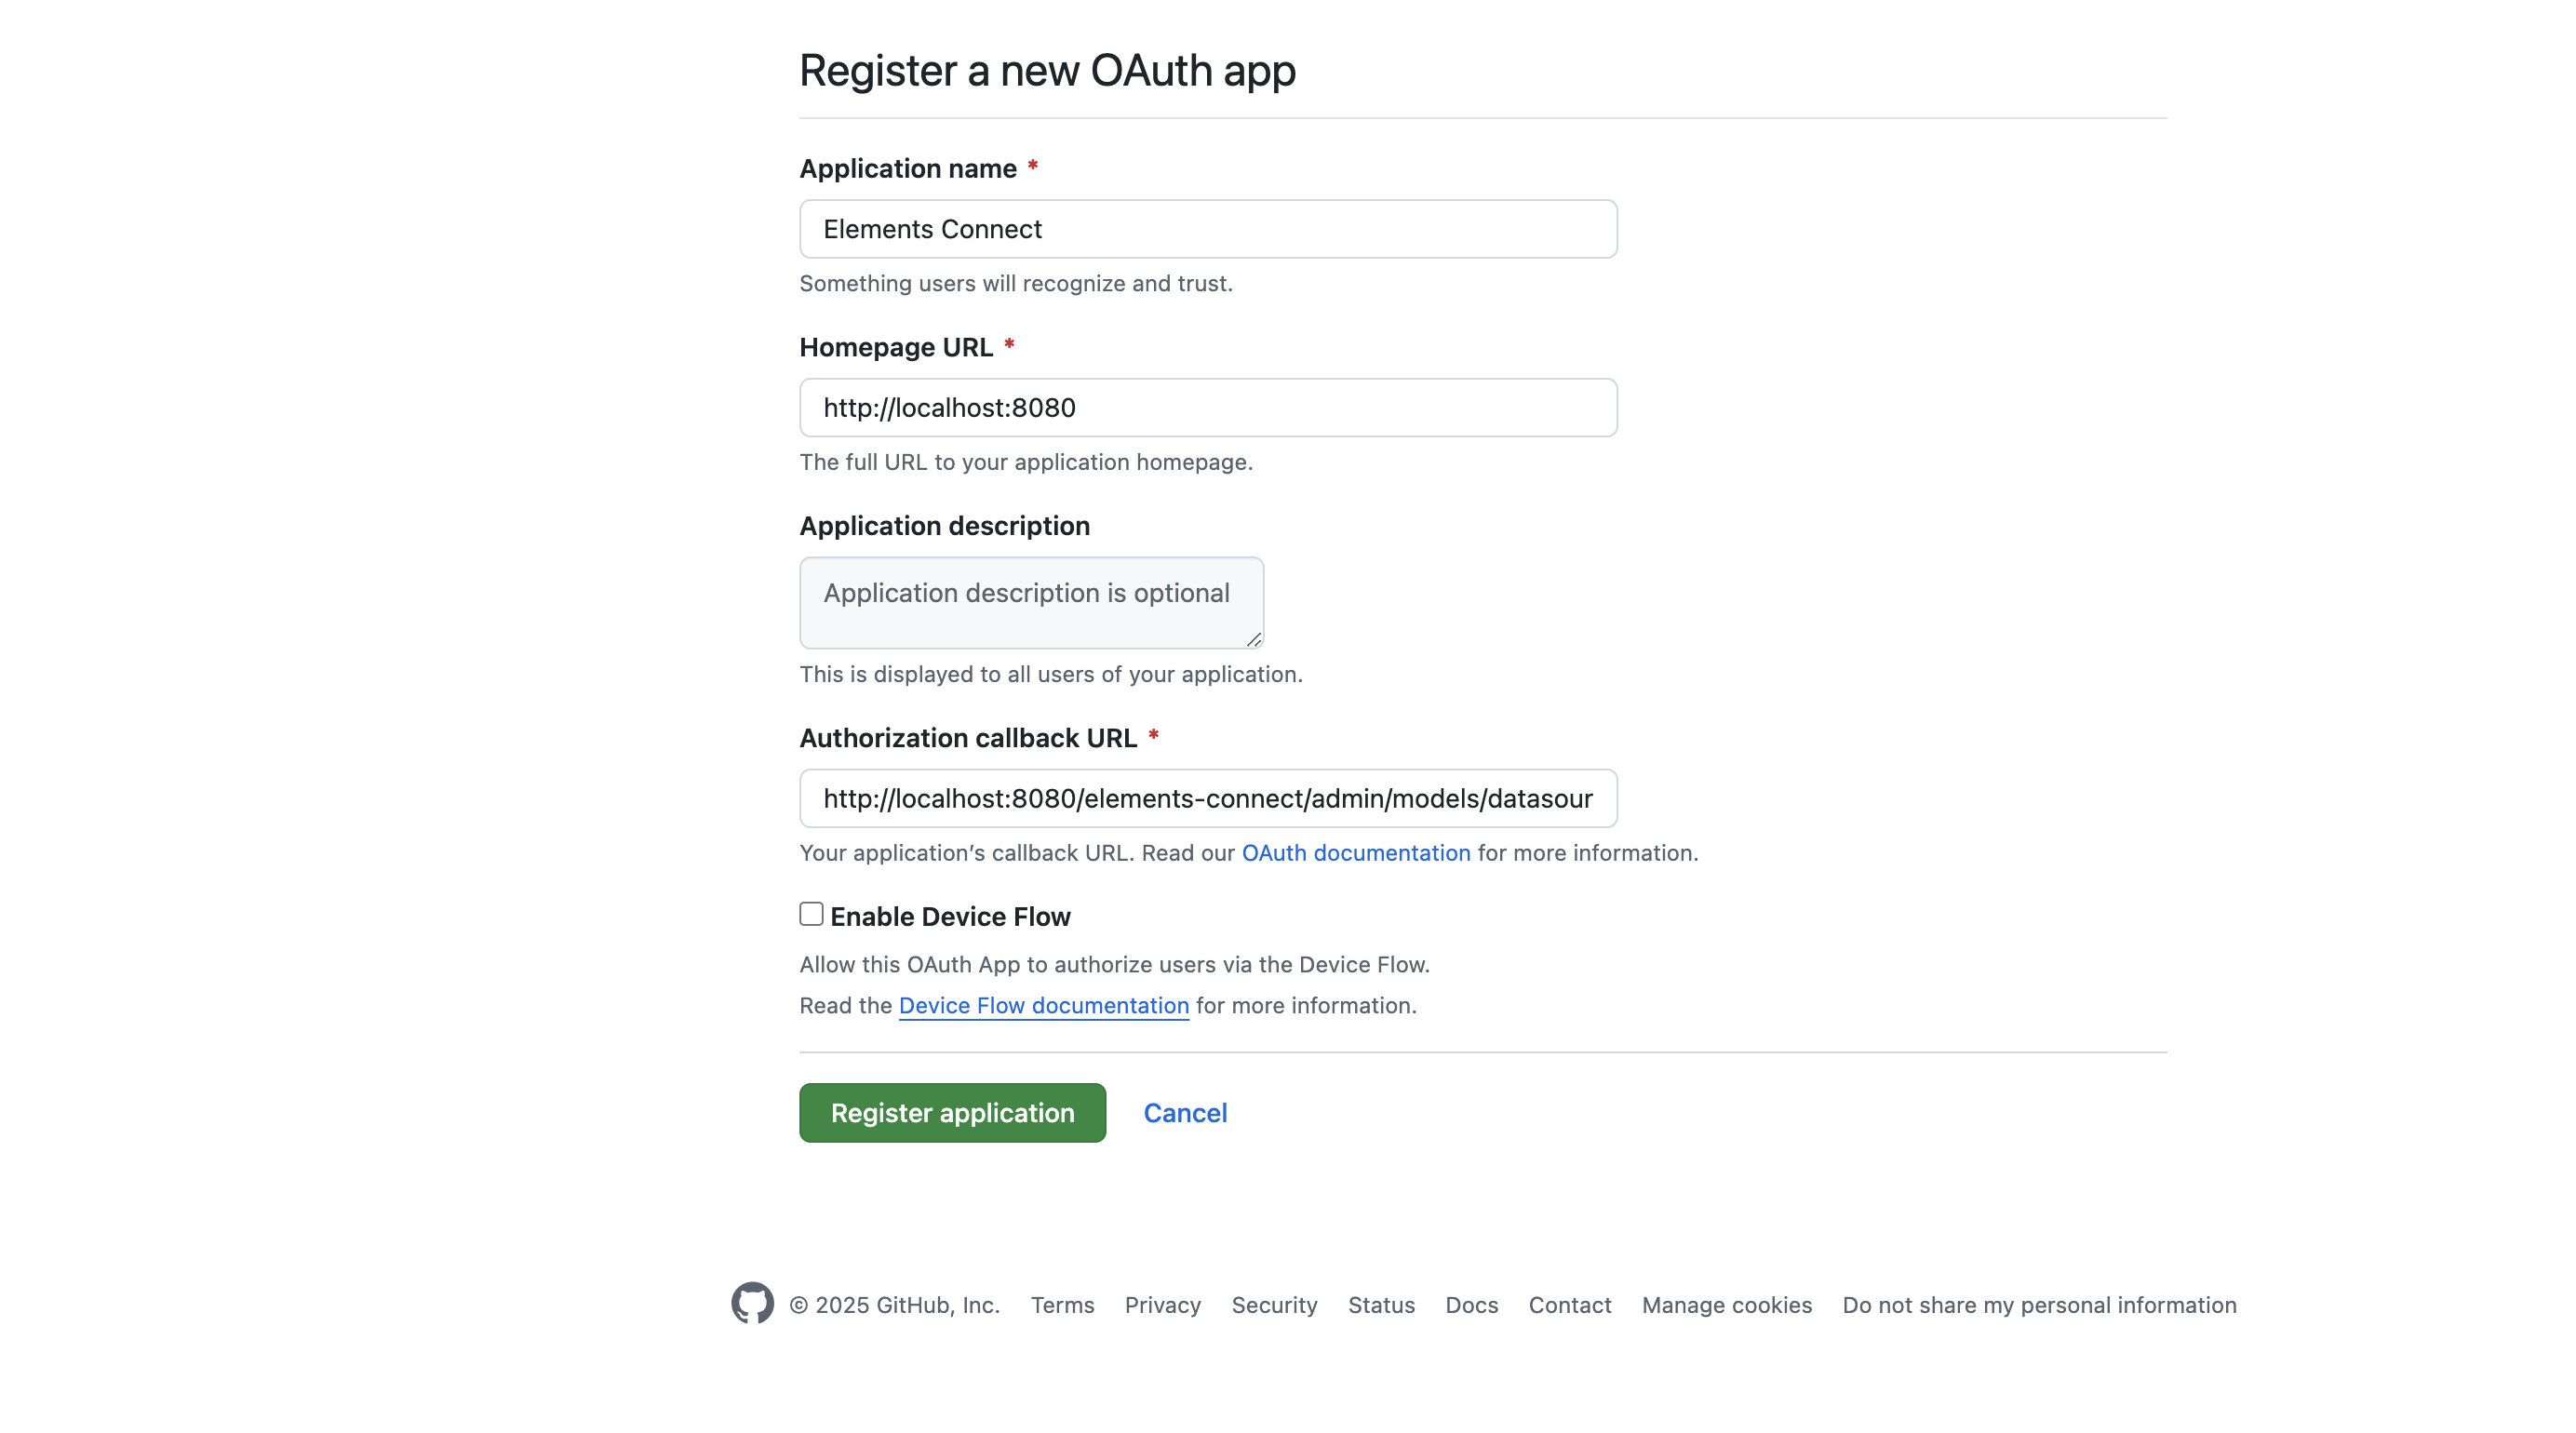Click the Authorization callback URL field
This screenshot has height=1433, width=2576.
[1207, 798]
